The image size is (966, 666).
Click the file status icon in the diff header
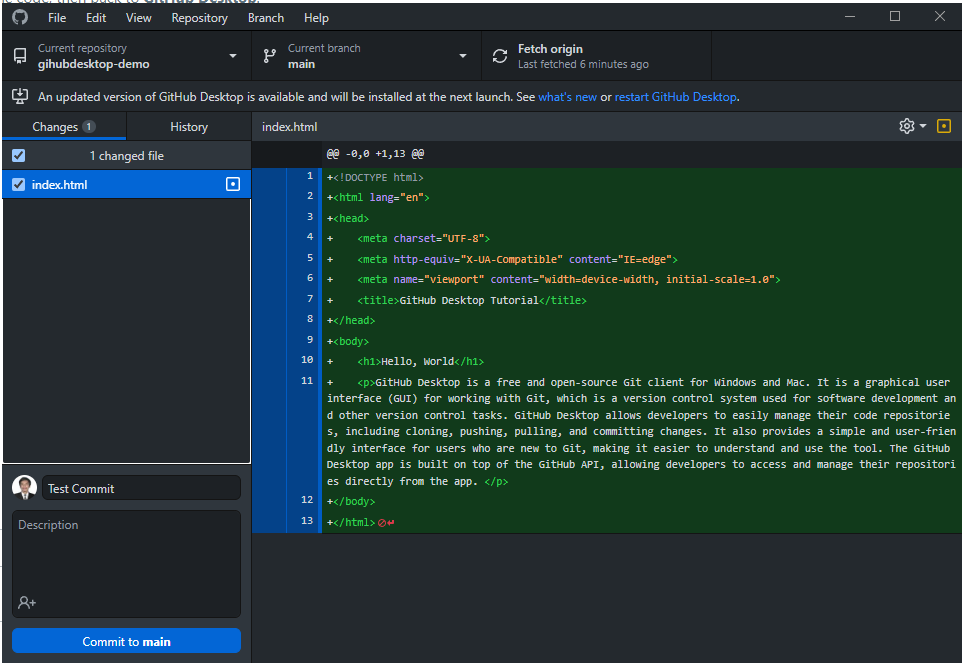[943, 126]
